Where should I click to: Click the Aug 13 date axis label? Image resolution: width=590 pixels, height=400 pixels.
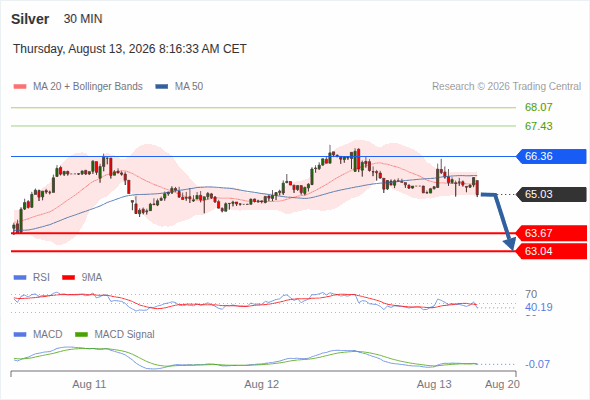[434, 385]
